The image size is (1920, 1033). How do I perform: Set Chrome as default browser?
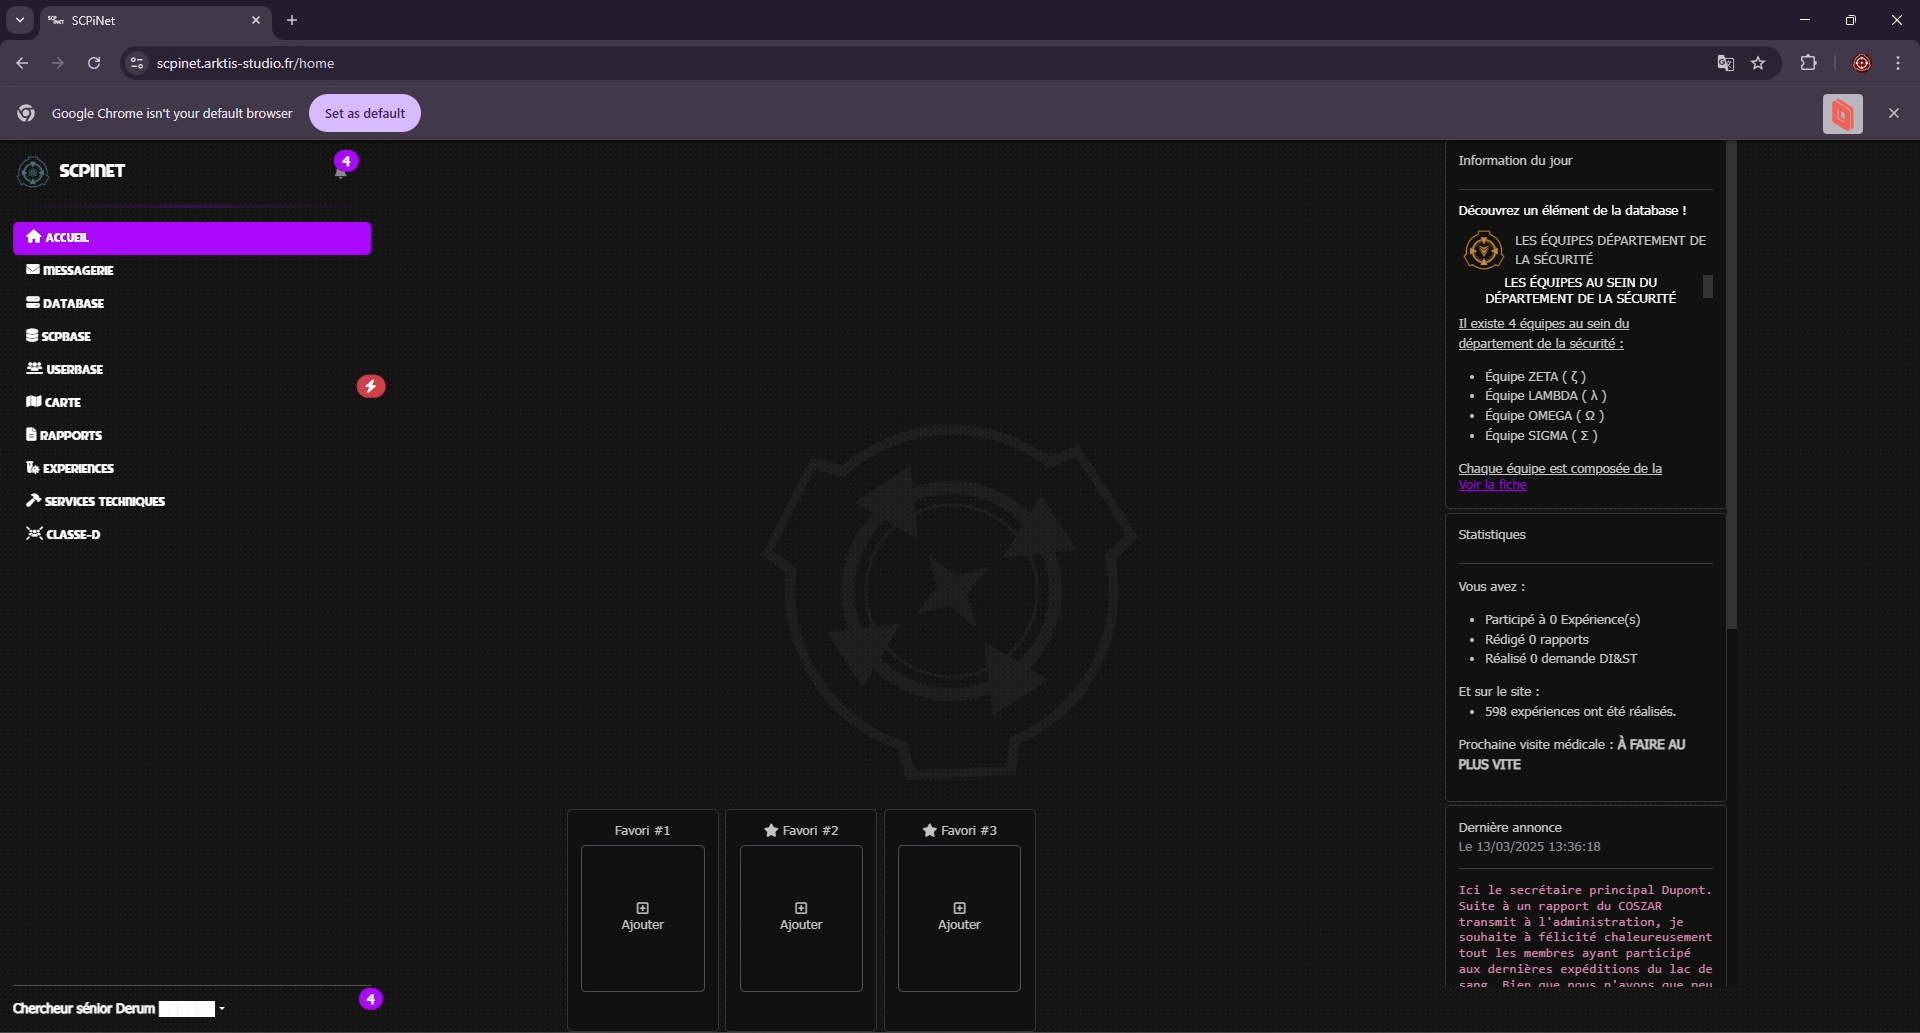pos(364,113)
